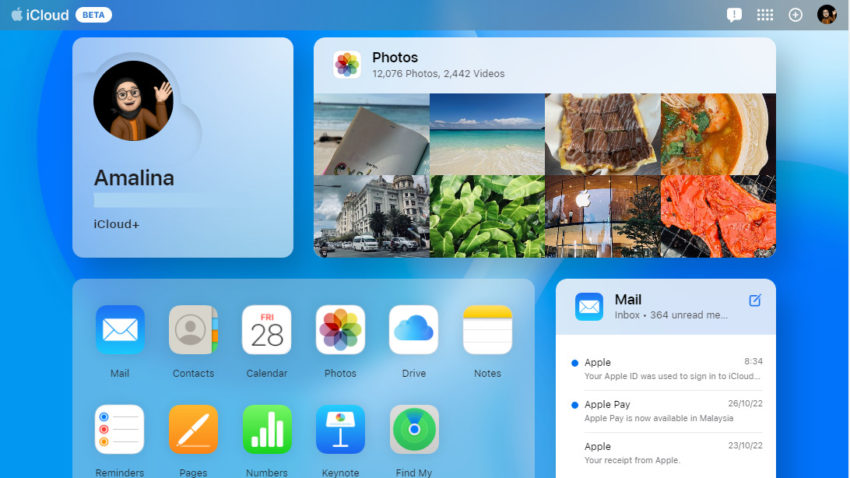Screen dimensions: 850x478
Task: Open the Drive app icon
Action: tap(414, 330)
